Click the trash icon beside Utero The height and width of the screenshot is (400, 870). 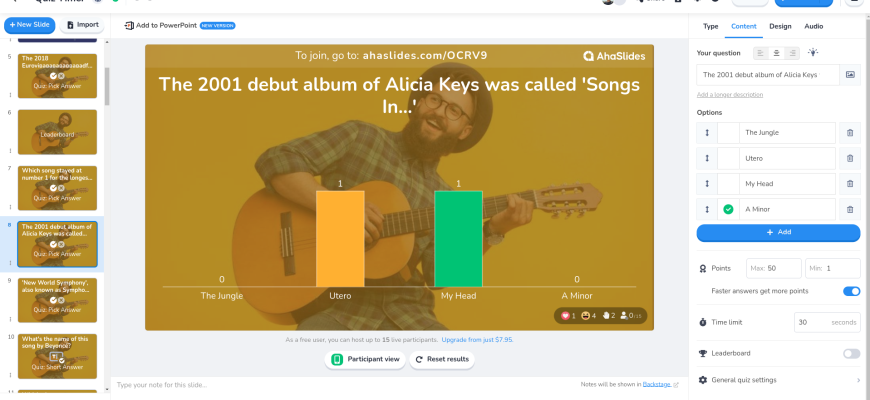click(850, 158)
